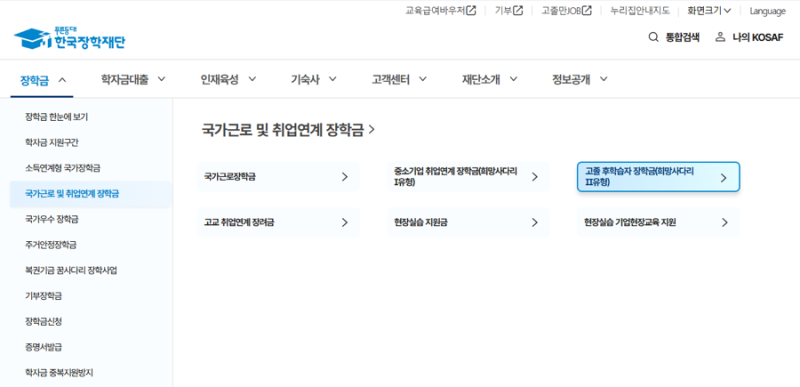Click the 한국장학재단 logo

69,39
